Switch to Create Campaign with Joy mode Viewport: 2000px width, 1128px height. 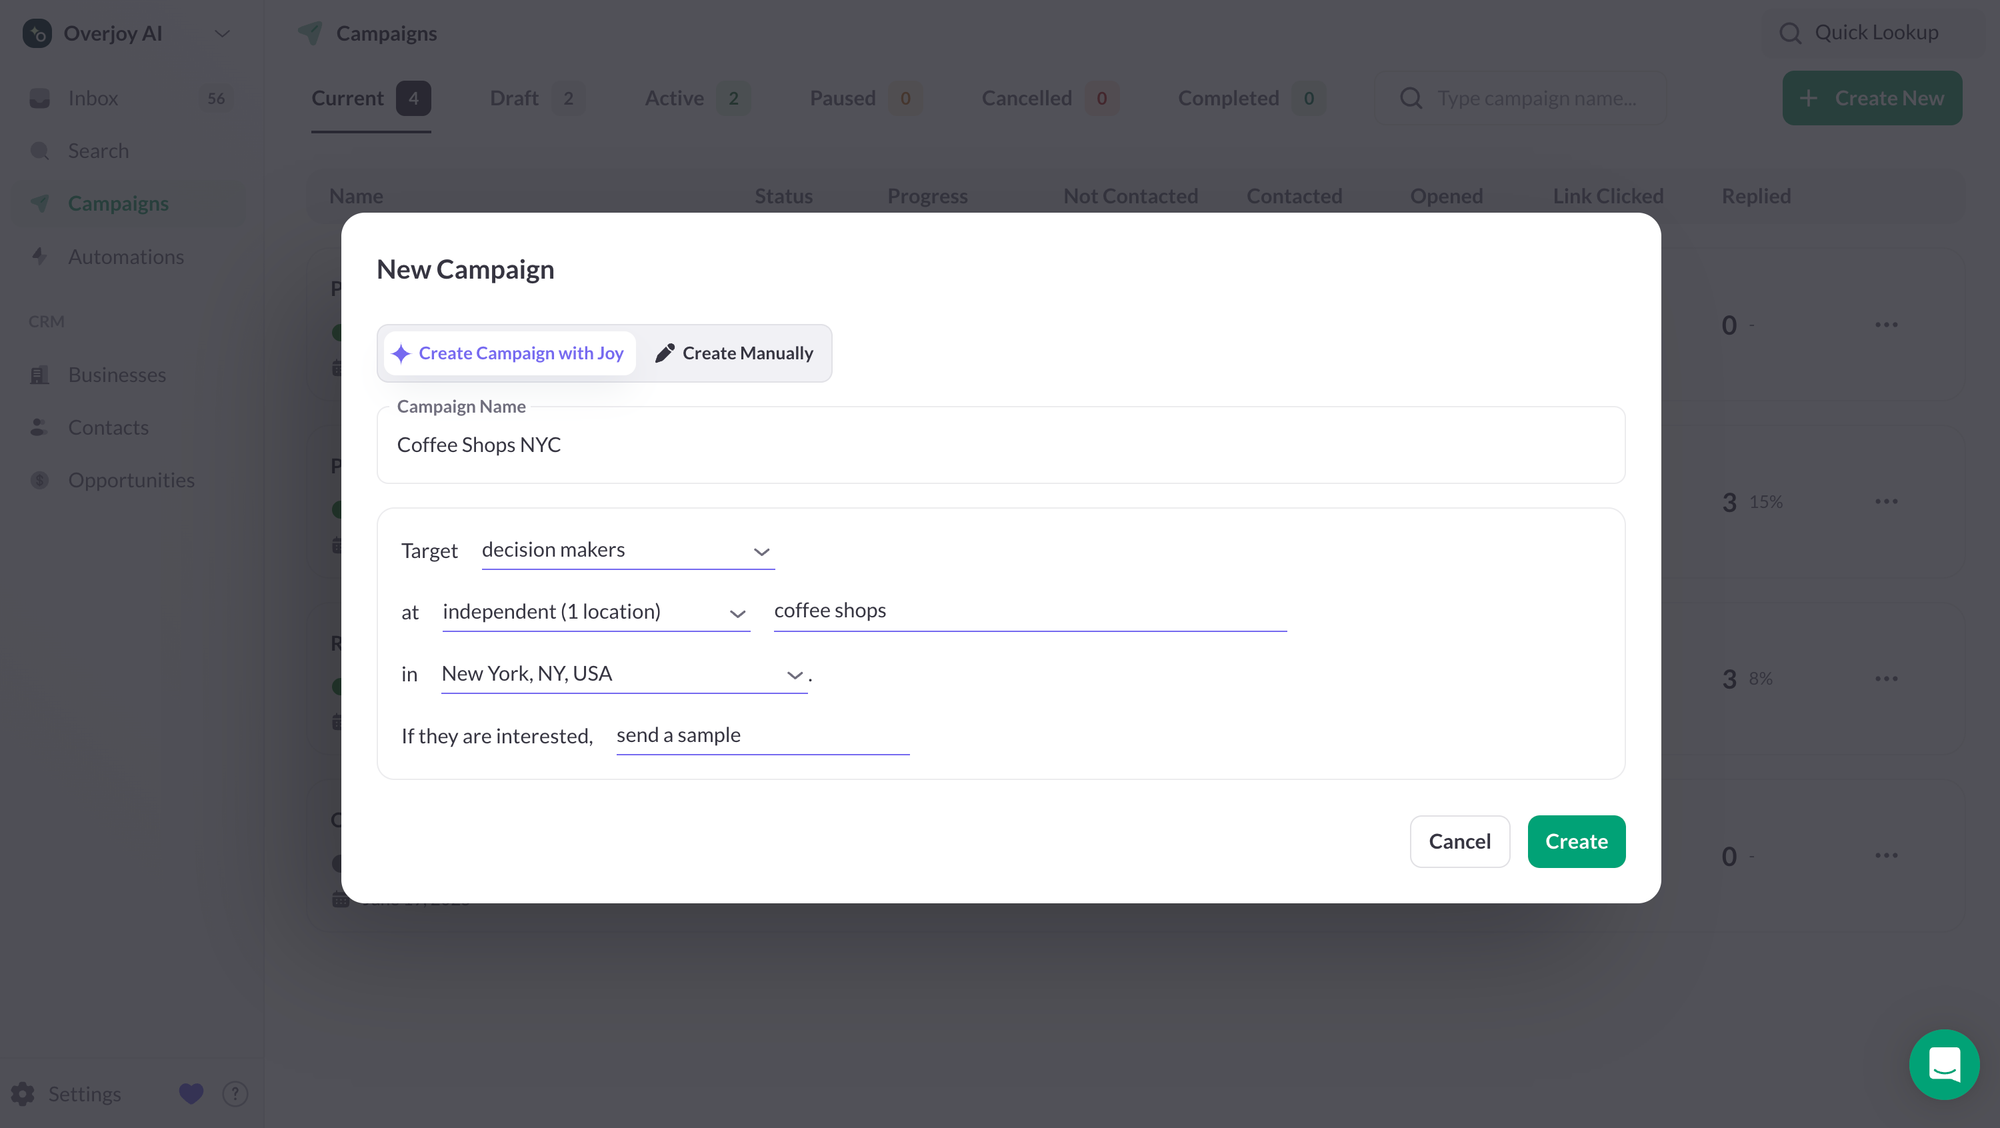(509, 353)
